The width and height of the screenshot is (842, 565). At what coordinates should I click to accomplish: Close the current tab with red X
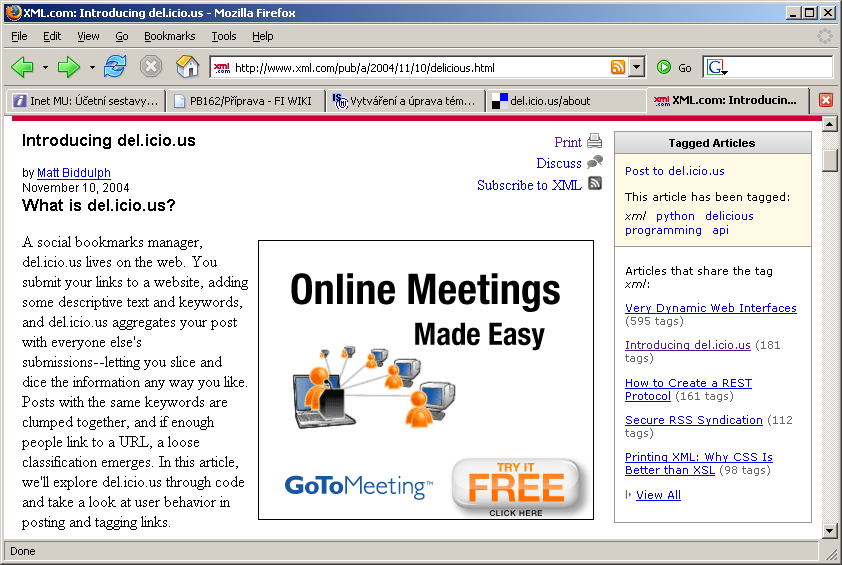click(825, 100)
